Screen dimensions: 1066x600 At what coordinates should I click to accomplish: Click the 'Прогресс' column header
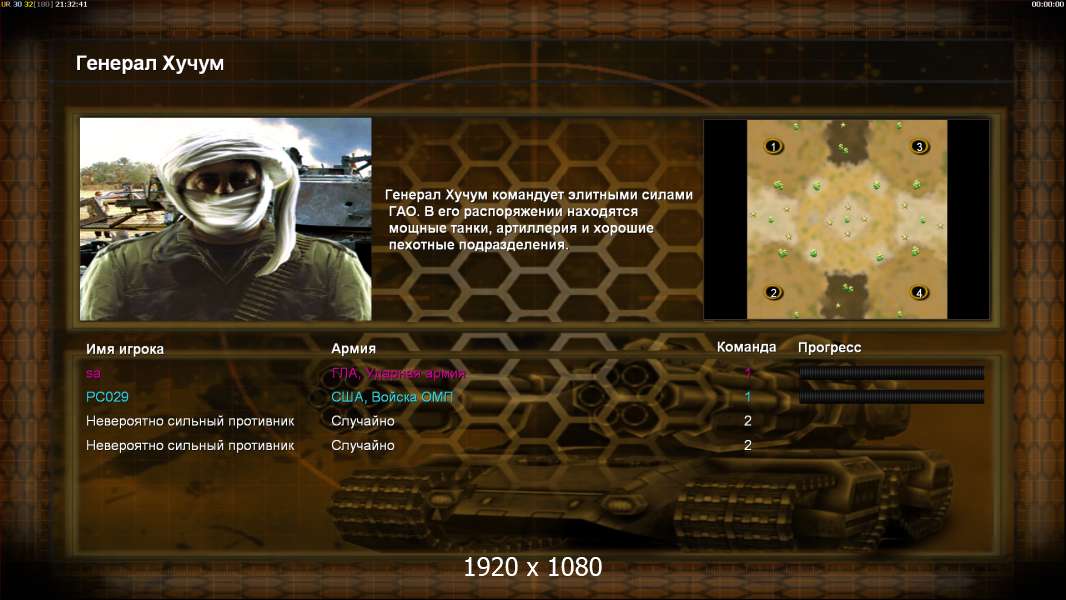(x=829, y=347)
